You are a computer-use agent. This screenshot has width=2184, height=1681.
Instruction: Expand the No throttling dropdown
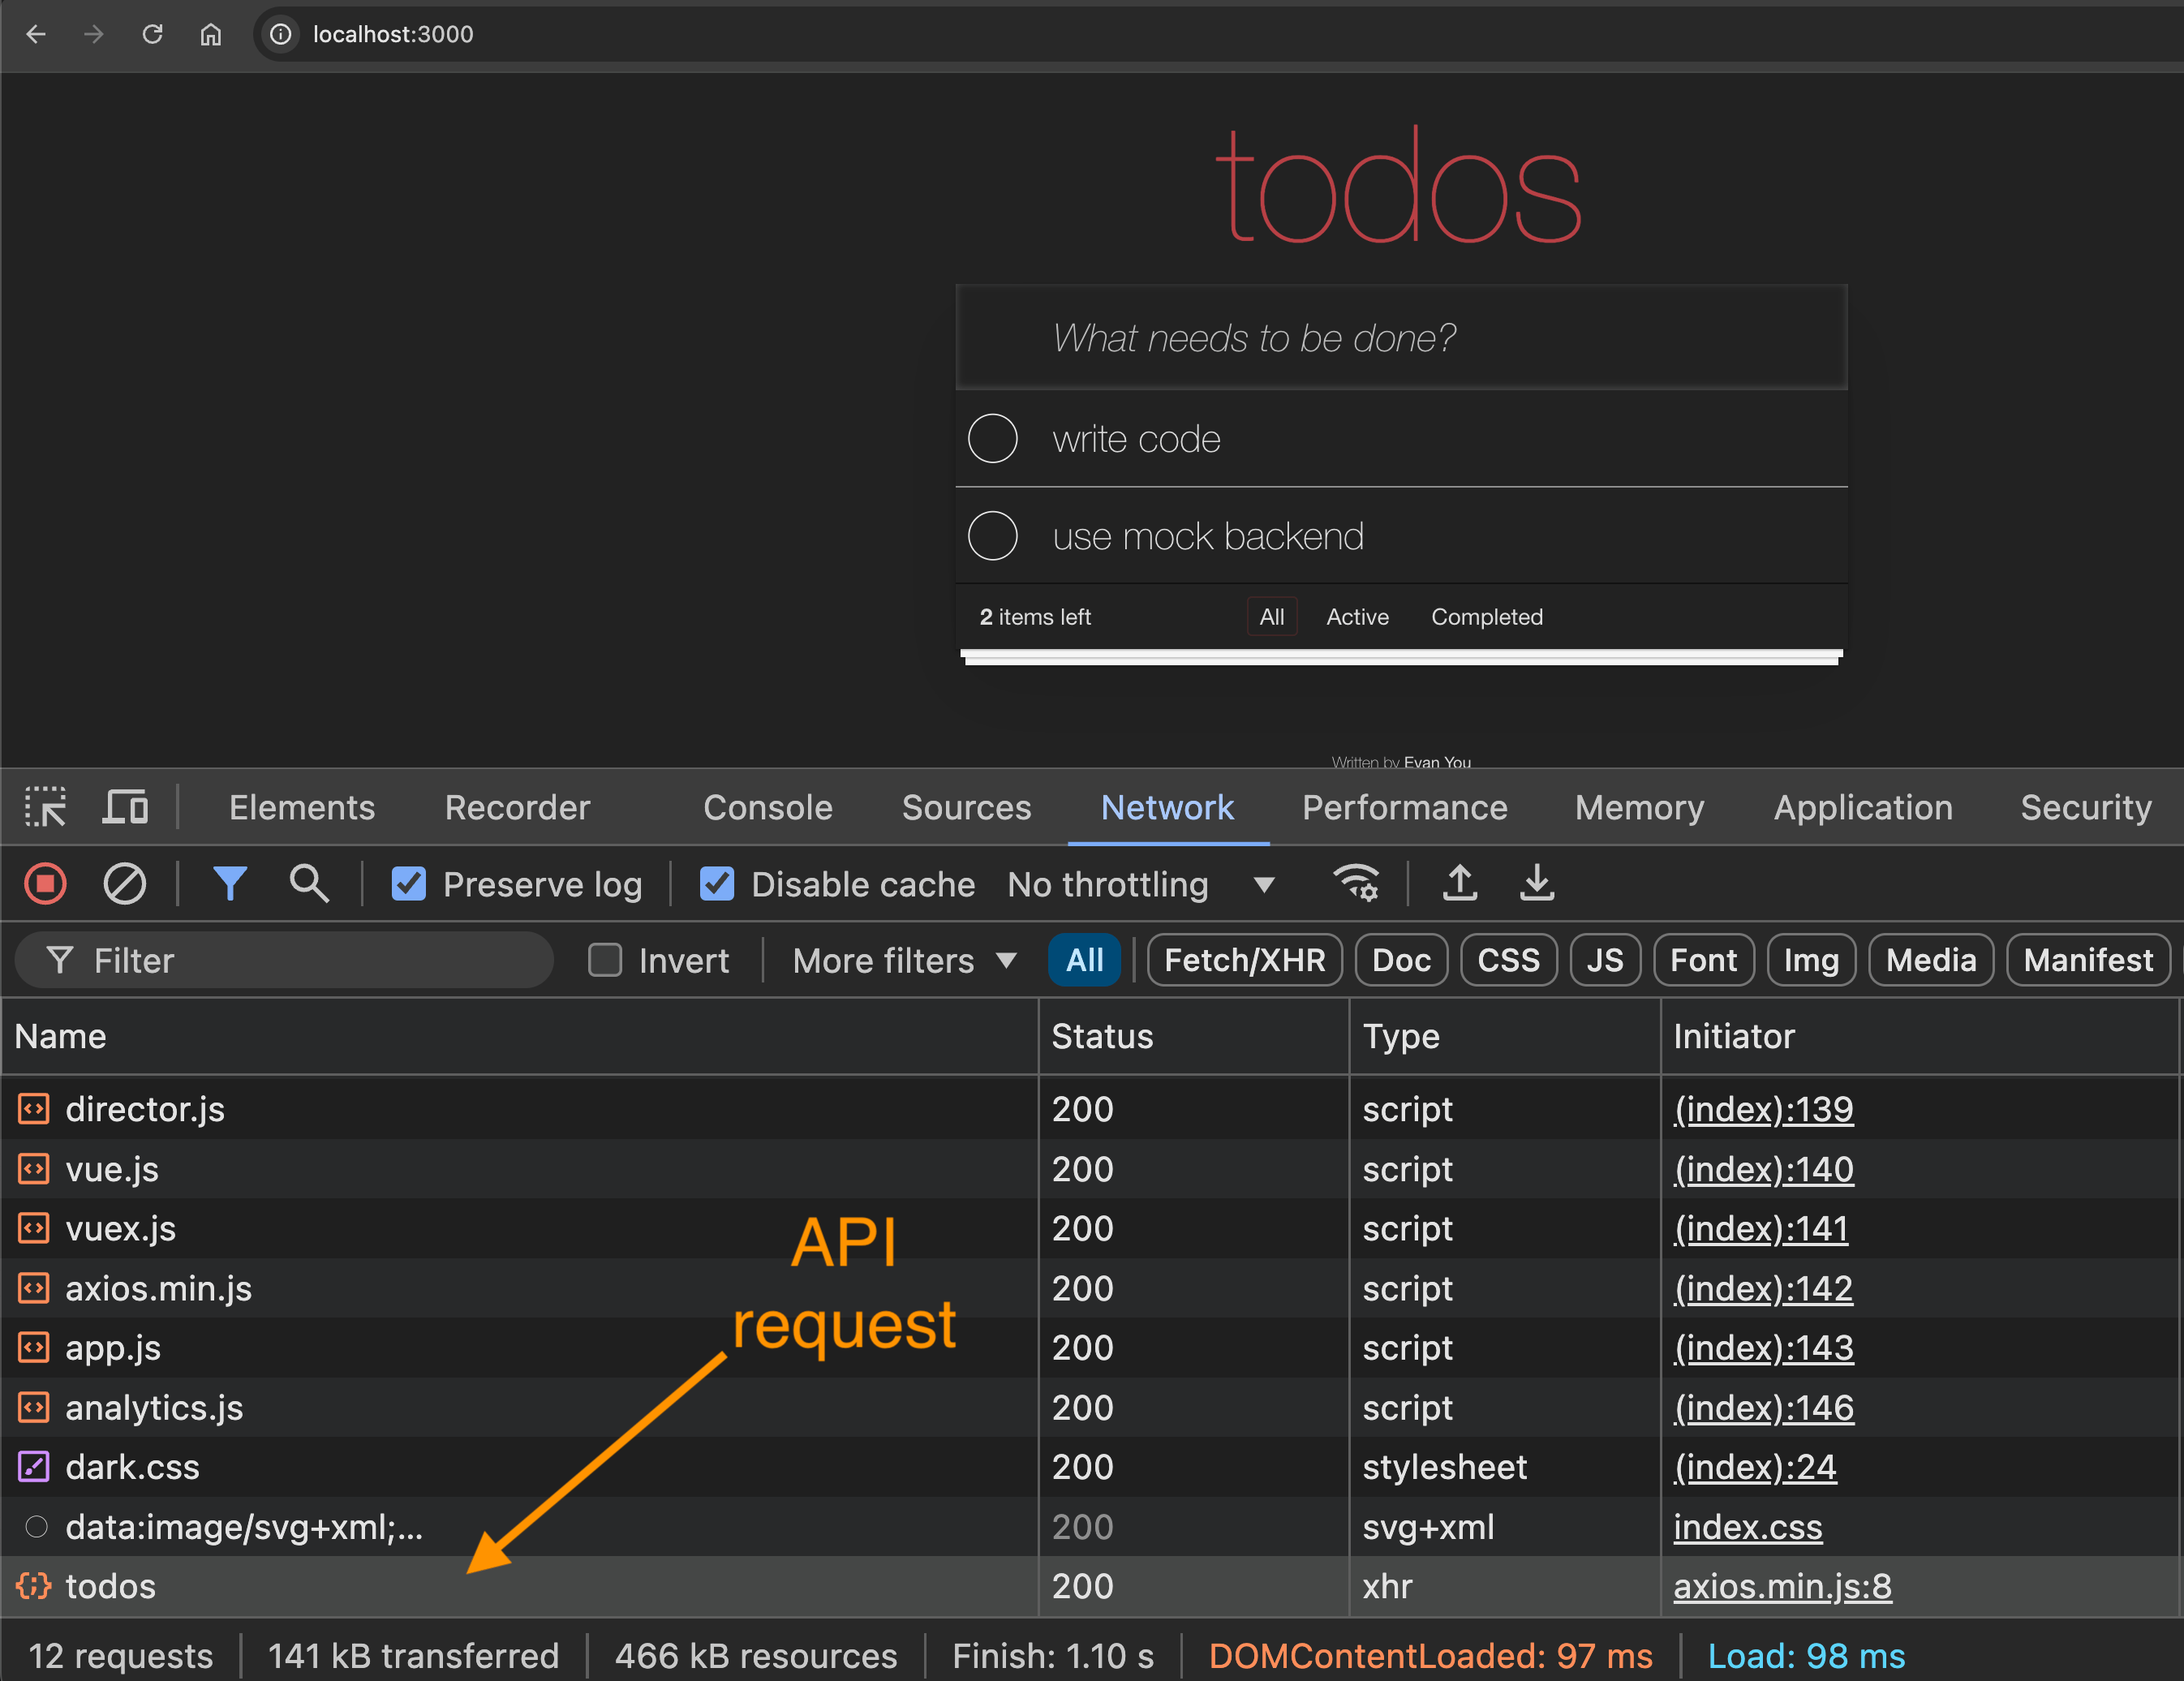click(x=1268, y=883)
